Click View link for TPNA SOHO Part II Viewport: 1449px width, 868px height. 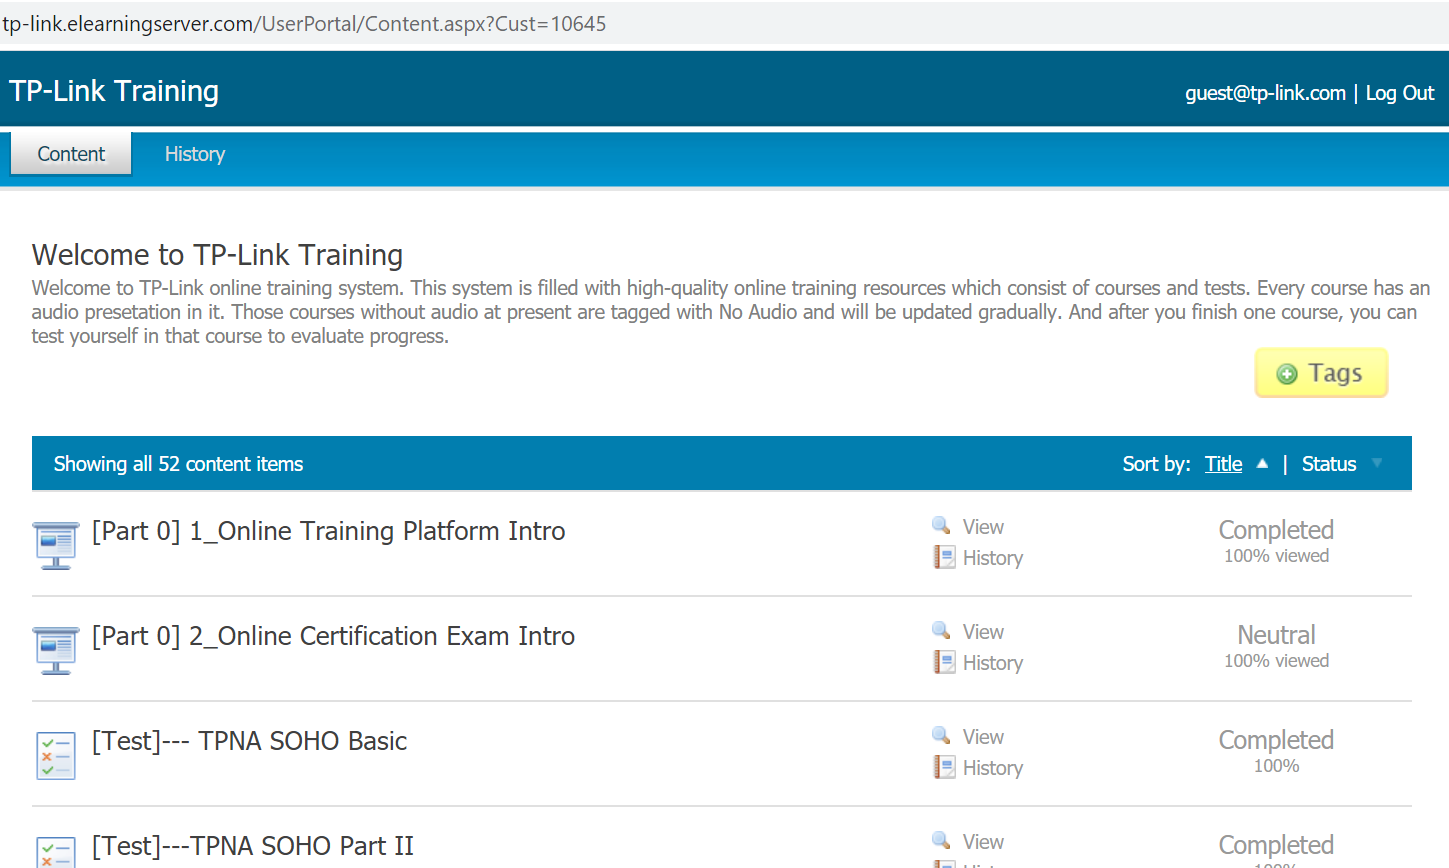click(x=983, y=842)
